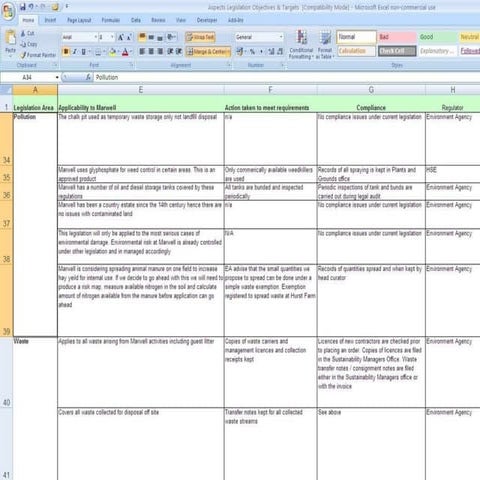Screen dimensions: 480x480
Task: Toggle Wrap Text on selected cell
Action: 200,37
